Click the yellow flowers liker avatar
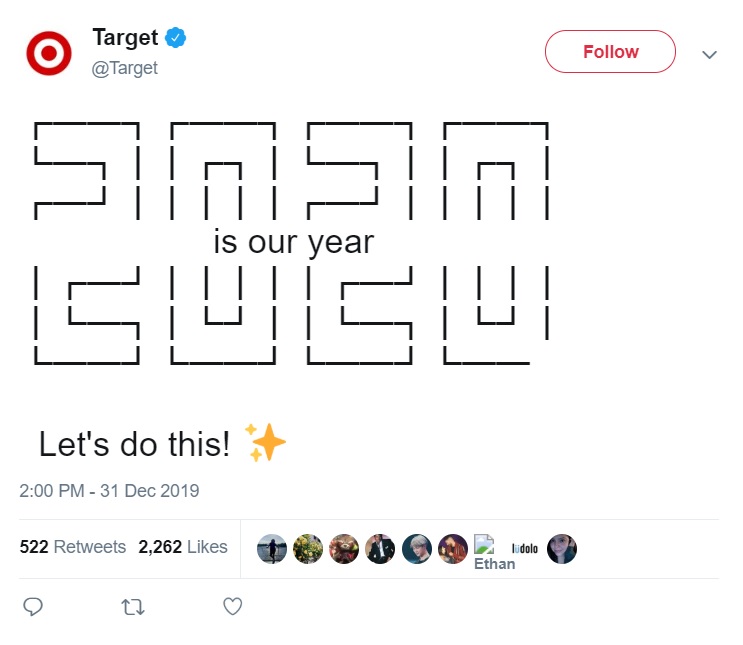 [x=308, y=549]
